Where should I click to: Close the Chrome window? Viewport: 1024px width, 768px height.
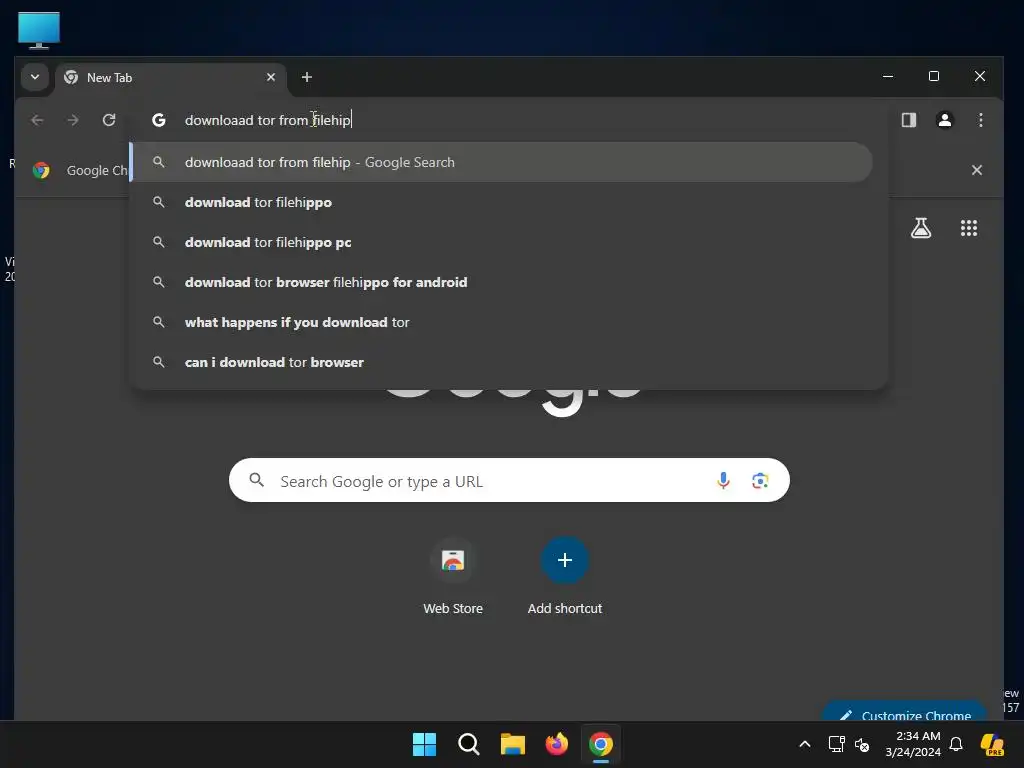click(980, 76)
